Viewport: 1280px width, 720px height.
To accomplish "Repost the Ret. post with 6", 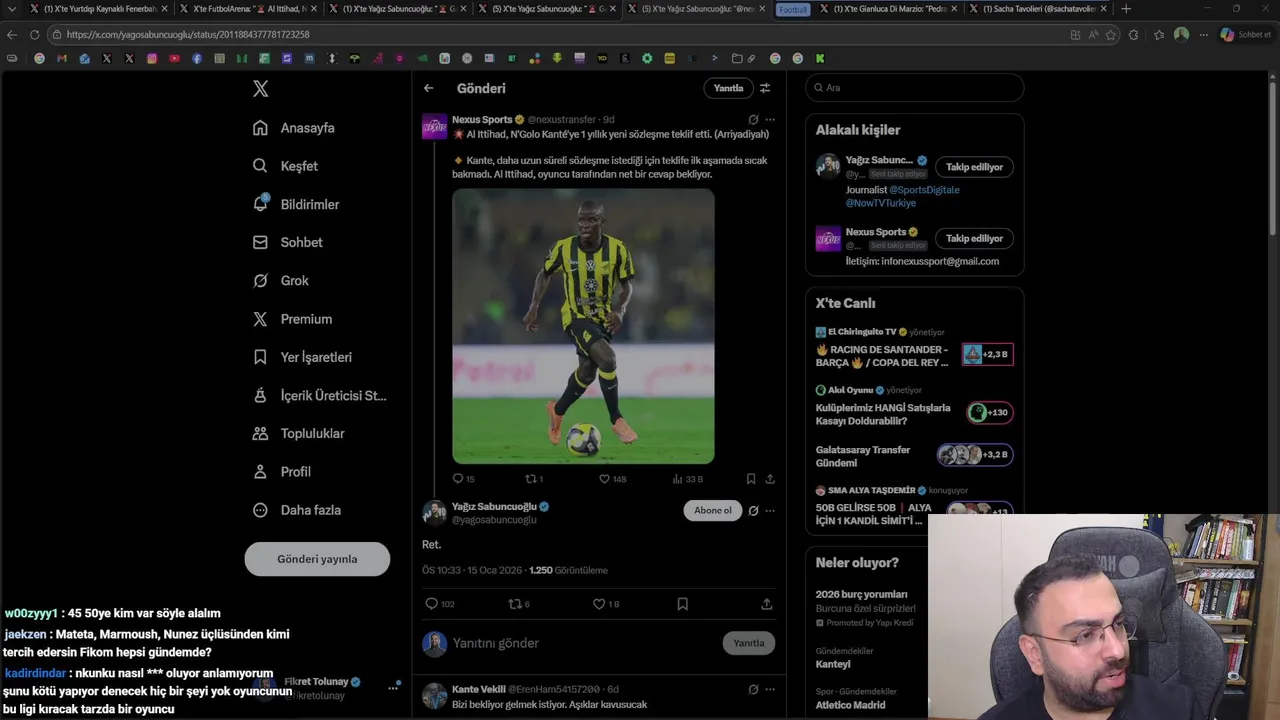I will point(519,604).
